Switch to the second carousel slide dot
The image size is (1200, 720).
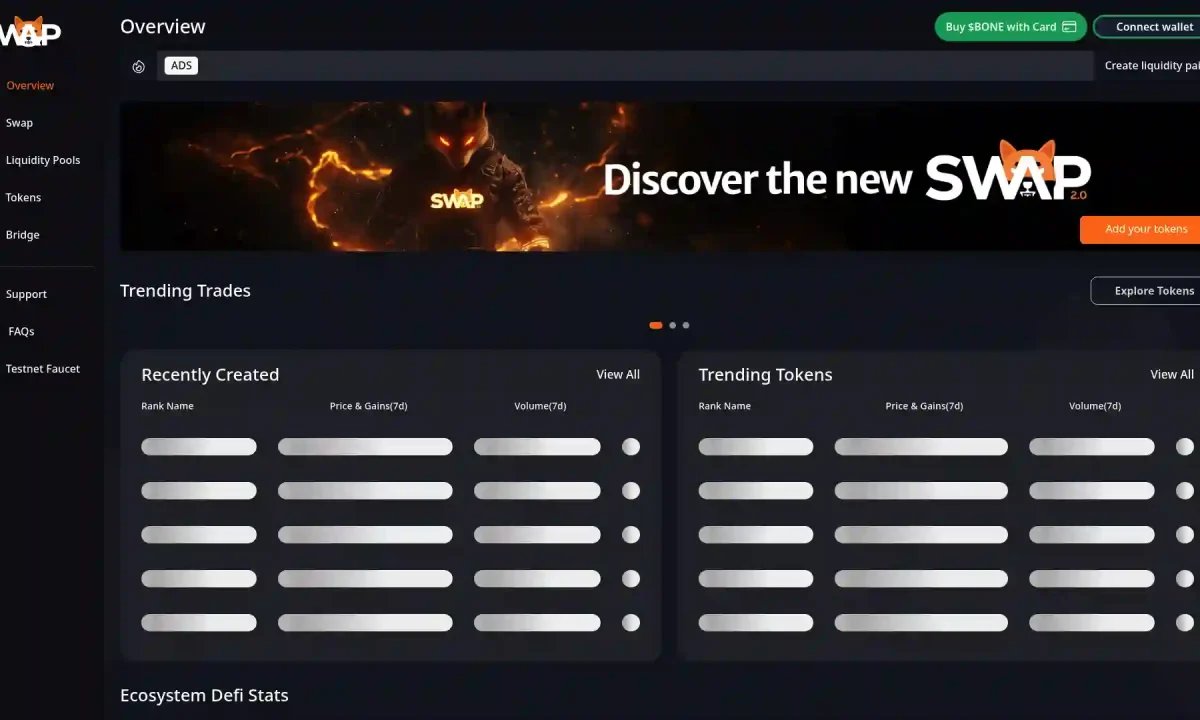(x=673, y=325)
